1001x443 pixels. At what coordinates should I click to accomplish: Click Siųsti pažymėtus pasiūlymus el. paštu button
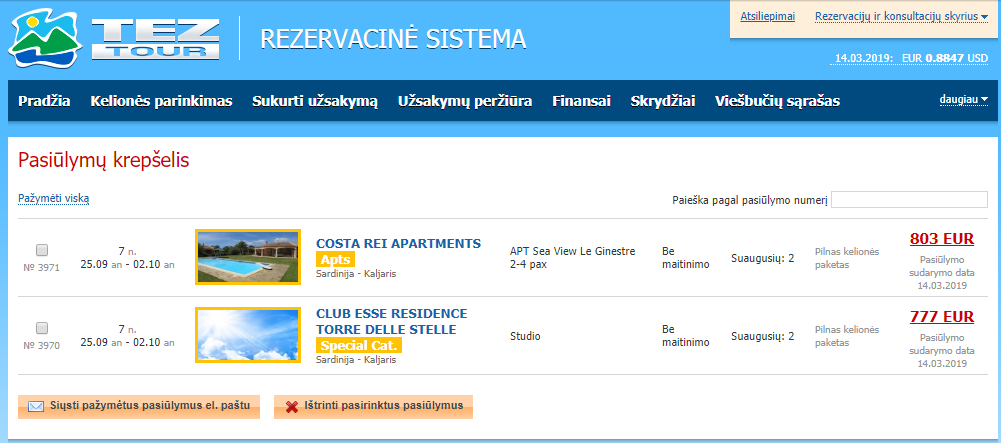coord(139,407)
